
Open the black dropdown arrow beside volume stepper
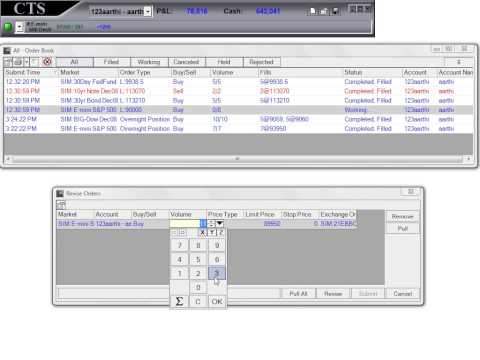(x=220, y=224)
